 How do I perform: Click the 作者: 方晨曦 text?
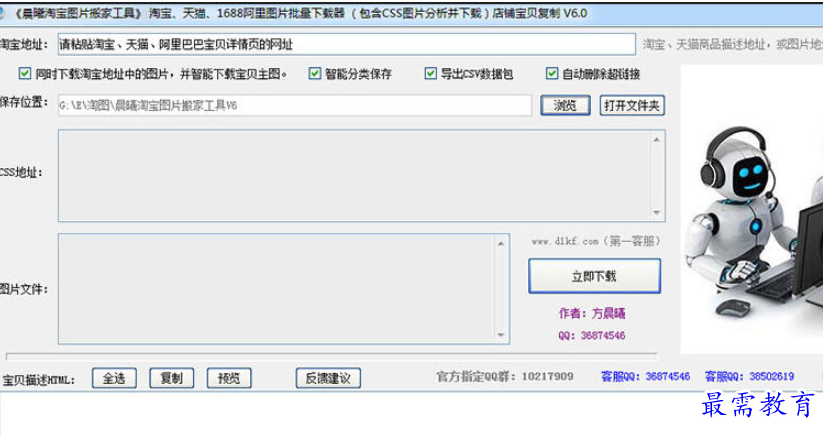tap(592, 313)
